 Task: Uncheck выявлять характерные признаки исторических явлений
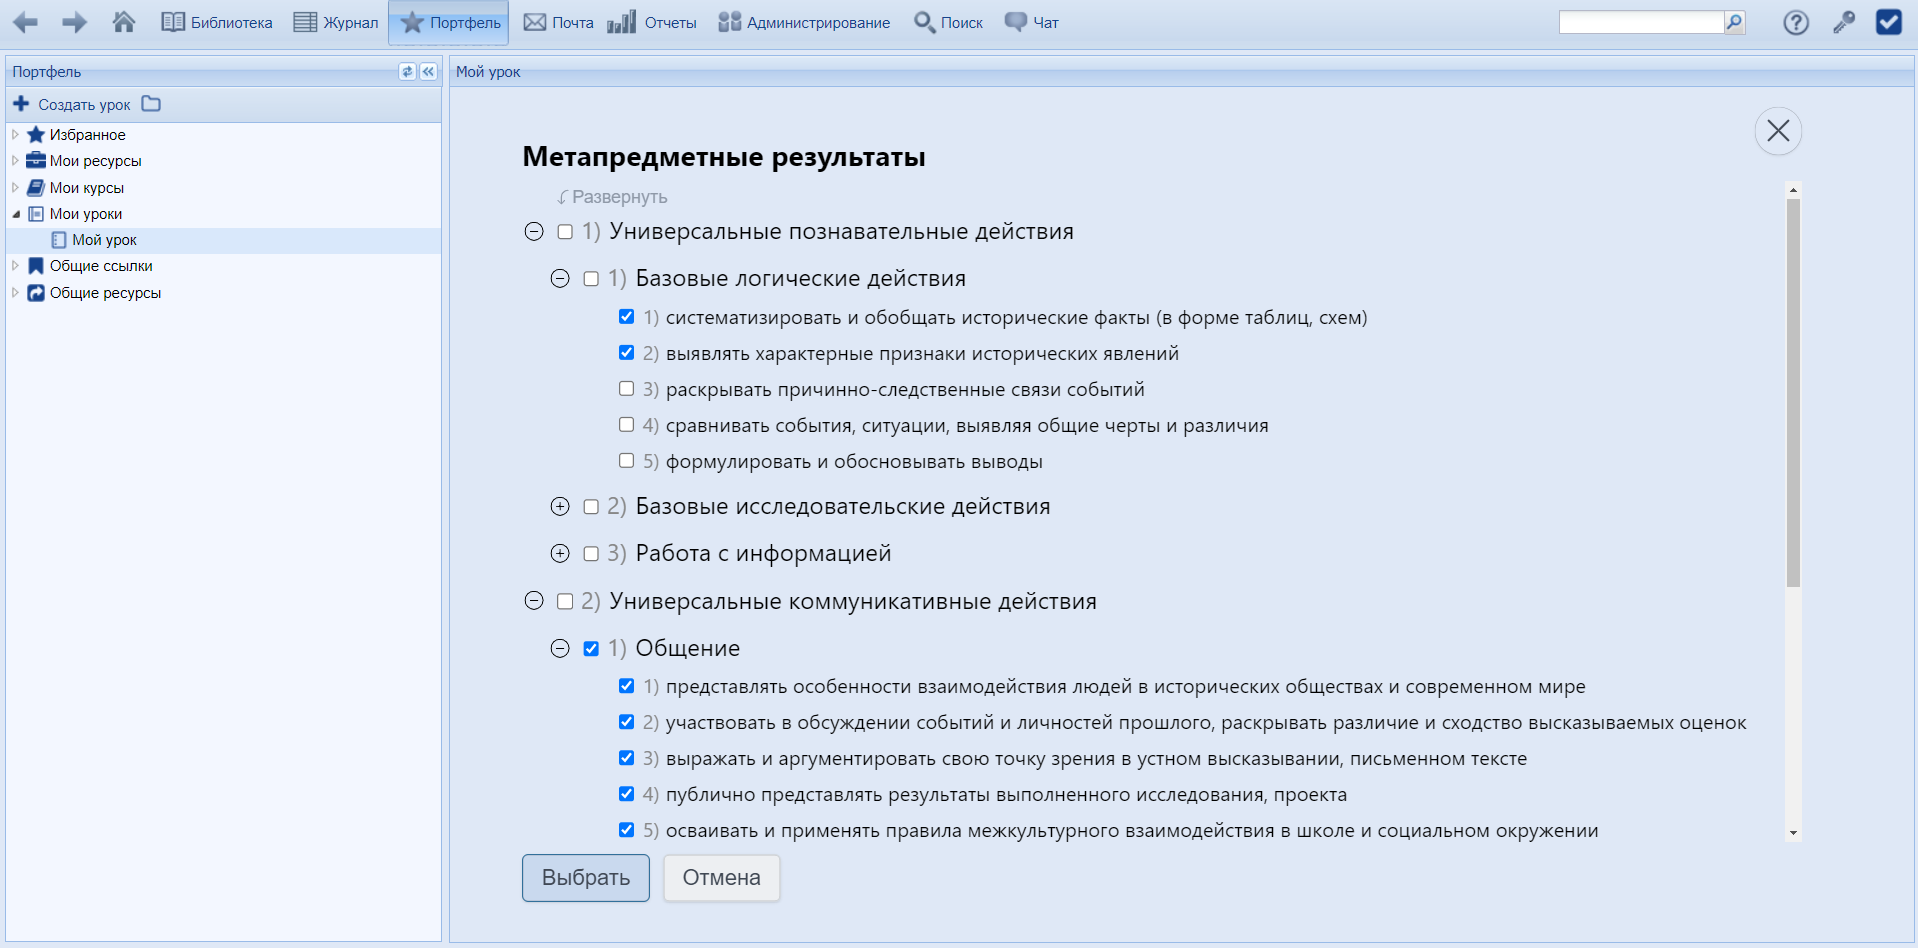click(626, 353)
